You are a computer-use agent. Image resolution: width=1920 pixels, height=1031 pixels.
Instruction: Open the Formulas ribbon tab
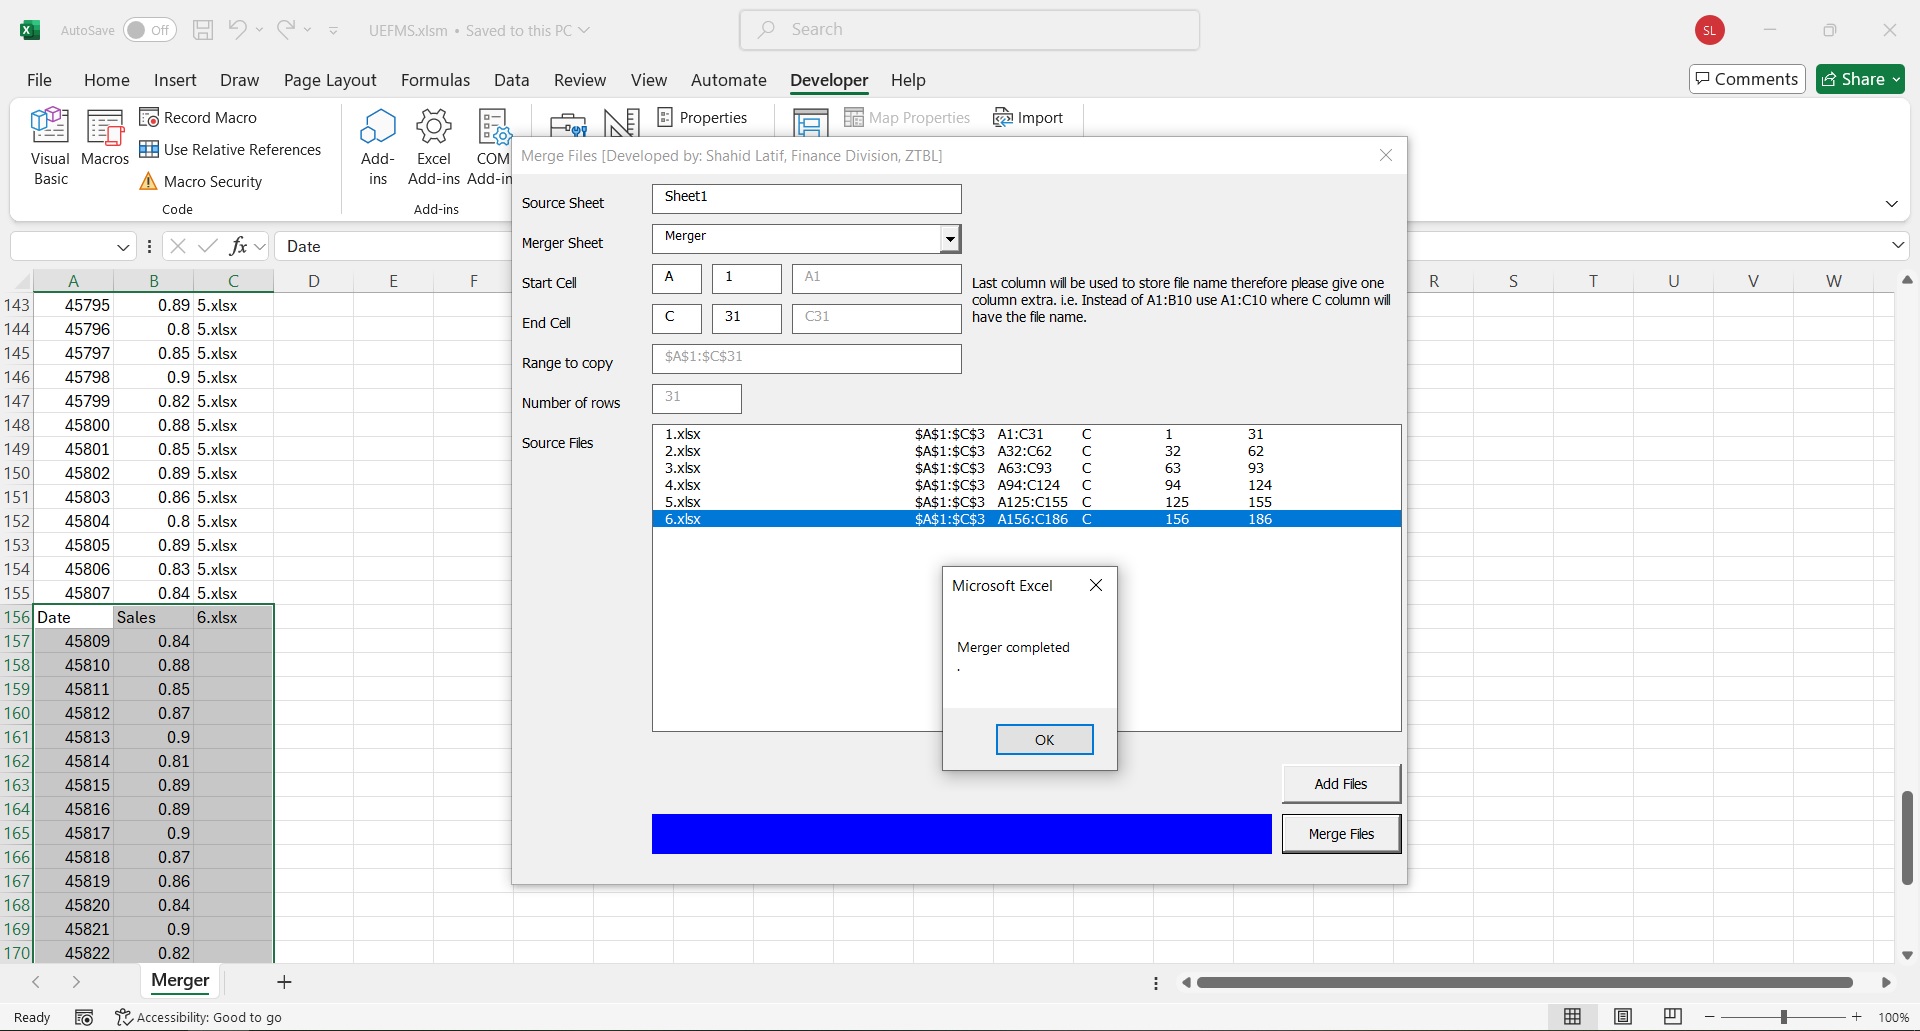click(x=435, y=80)
